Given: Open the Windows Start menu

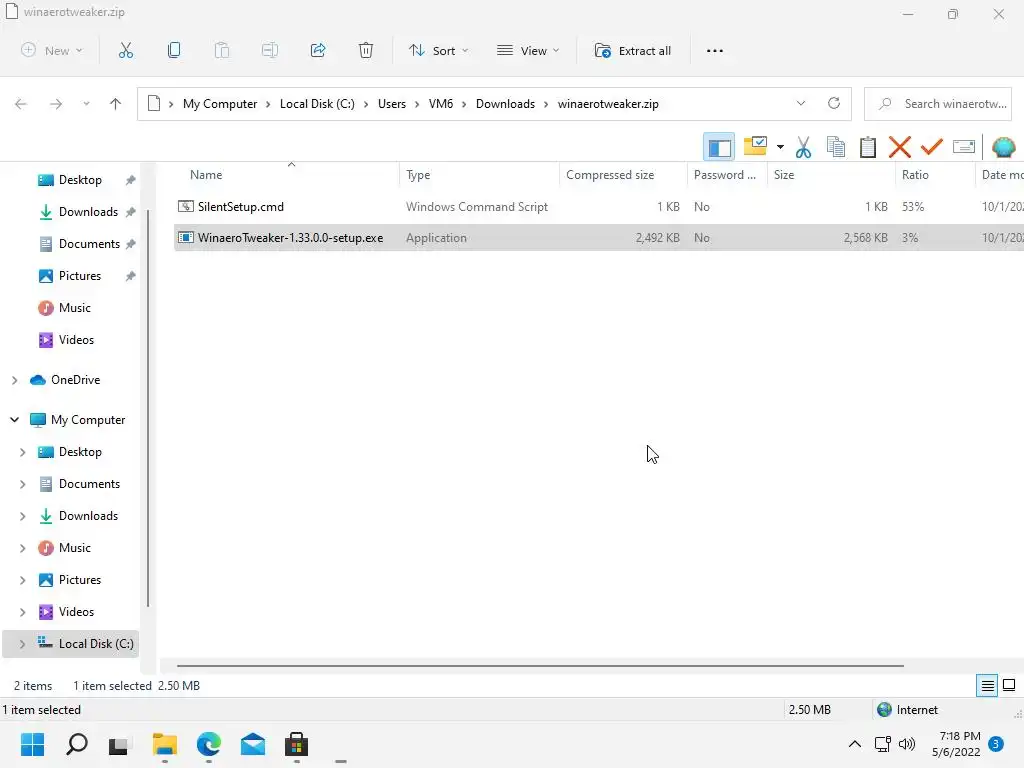Looking at the screenshot, I should 33,744.
